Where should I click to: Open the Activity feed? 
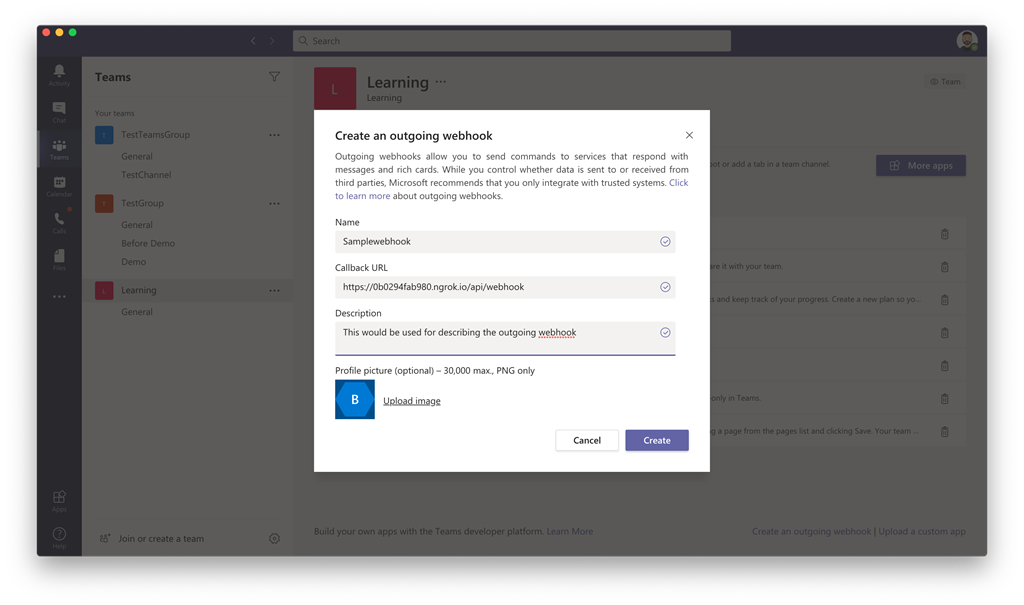click(x=59, y=75)
